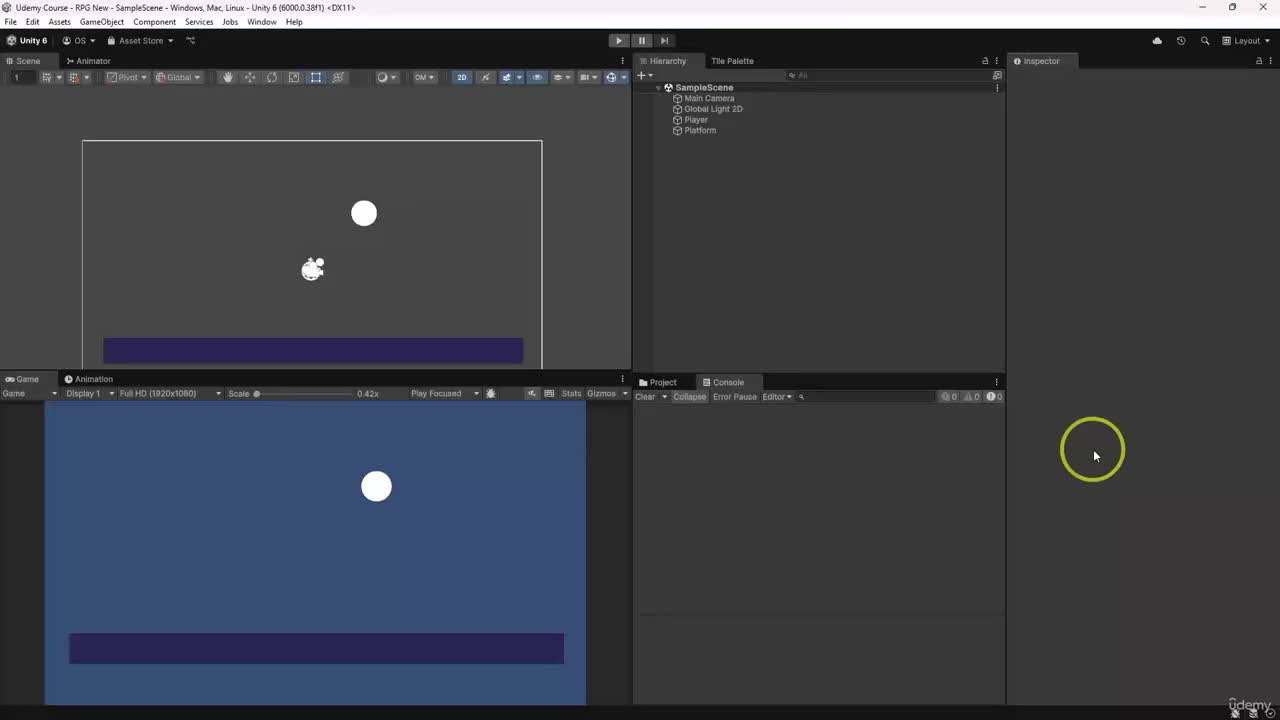Image resolution: width=1280 pixels, height=720 pixels.
Task: Switch to the Animation tab
Action: click(x=89, y=379)
